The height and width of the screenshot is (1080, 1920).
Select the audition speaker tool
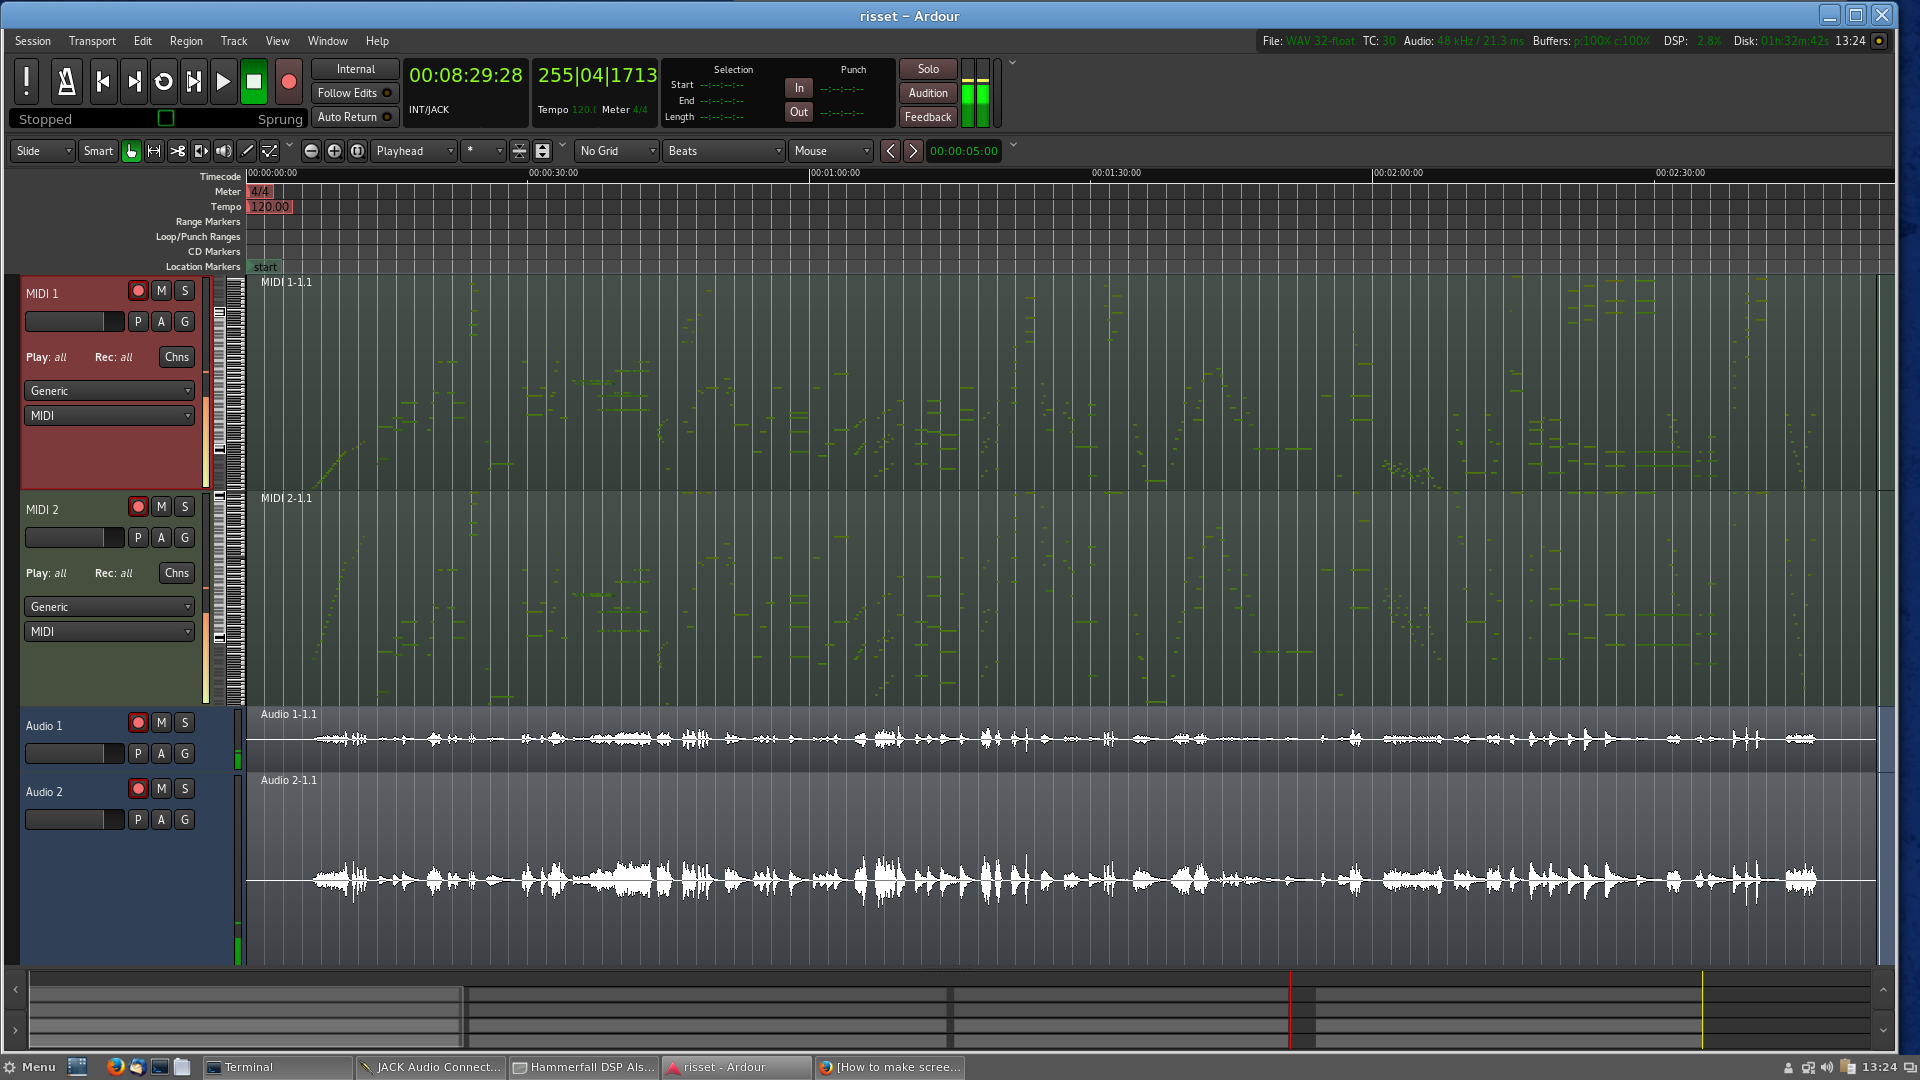coord(224,151)
